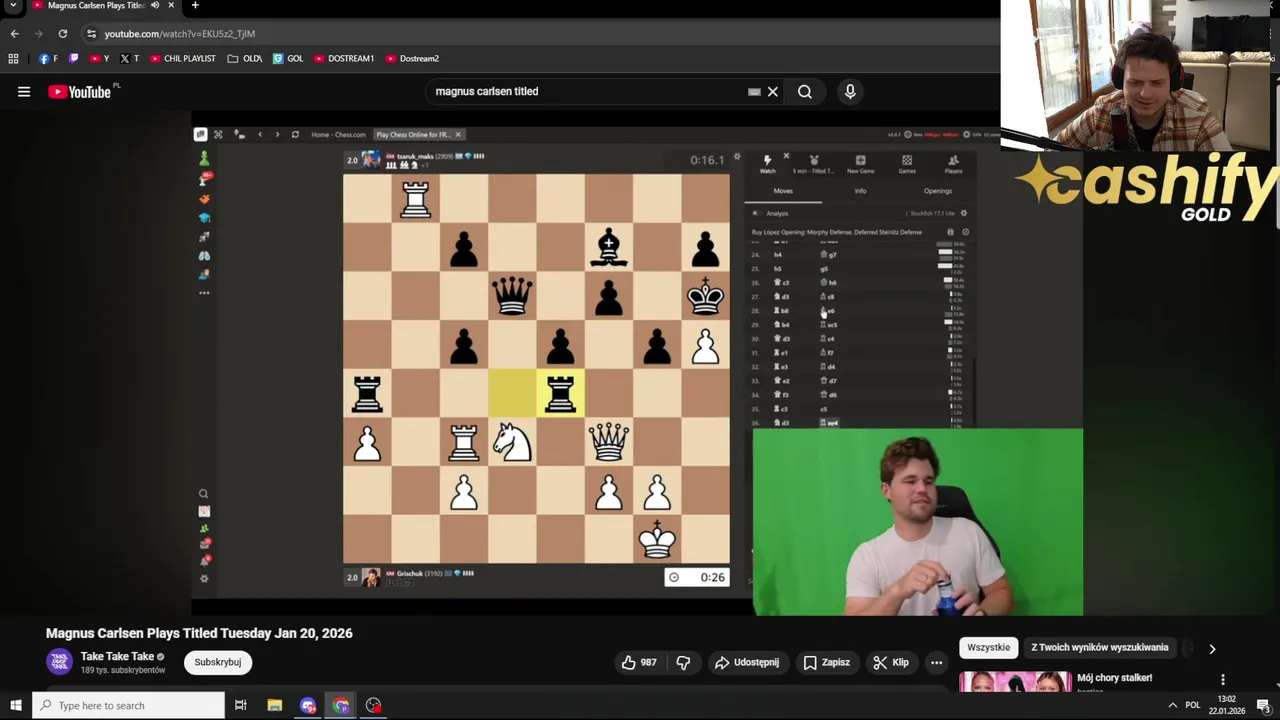Image resolution: width=1280 pixels, height=720 pixels.
Task: Select 'Z Twoich wyników wyszukiwania' chip
Action: click(1100, 648)
